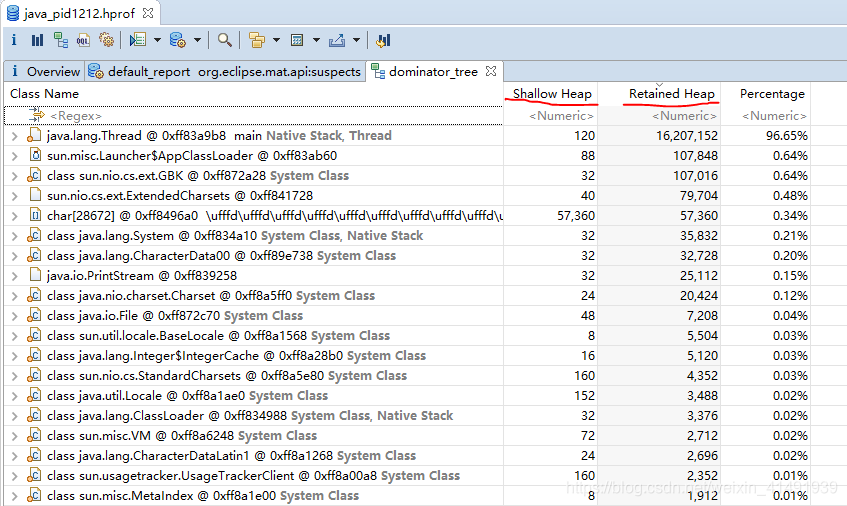The height and width of the screenshot is (506, 847).
Task: Select the java_pid1212.hprof file tab
Action: pos(79,13)
